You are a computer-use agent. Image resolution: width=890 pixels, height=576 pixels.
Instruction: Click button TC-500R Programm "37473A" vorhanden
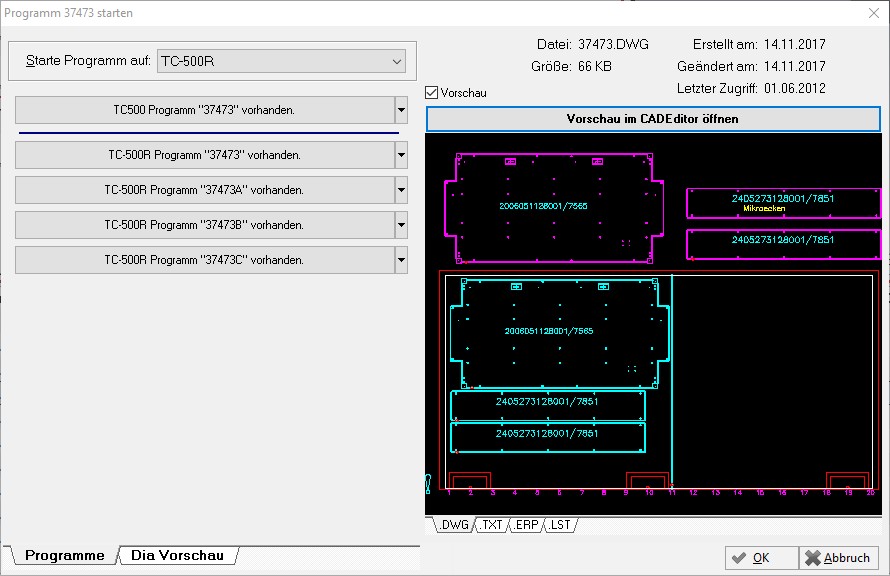205,190
